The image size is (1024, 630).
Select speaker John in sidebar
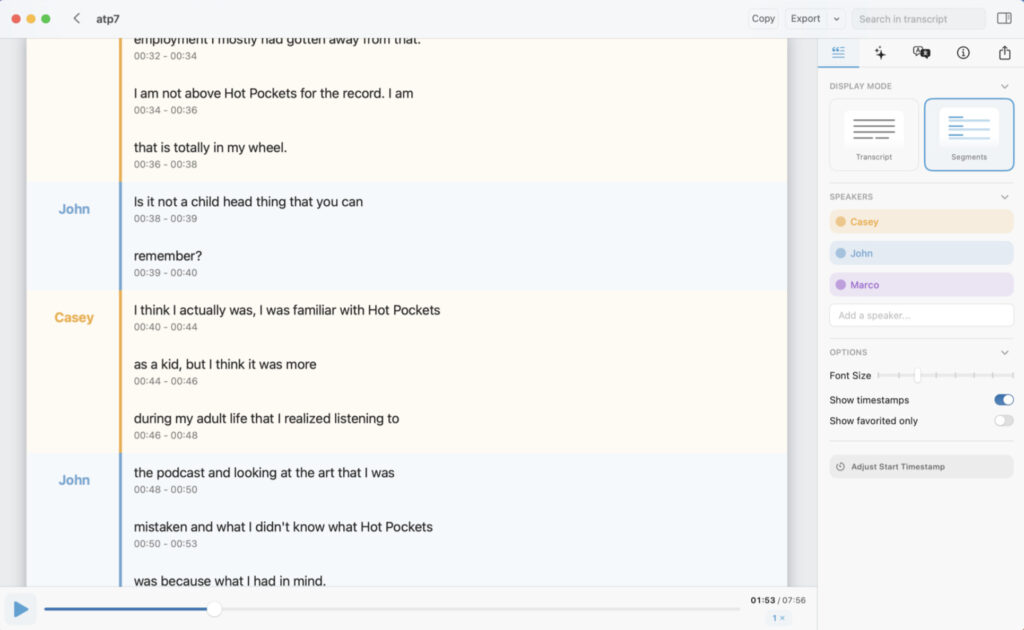(921, 253)
